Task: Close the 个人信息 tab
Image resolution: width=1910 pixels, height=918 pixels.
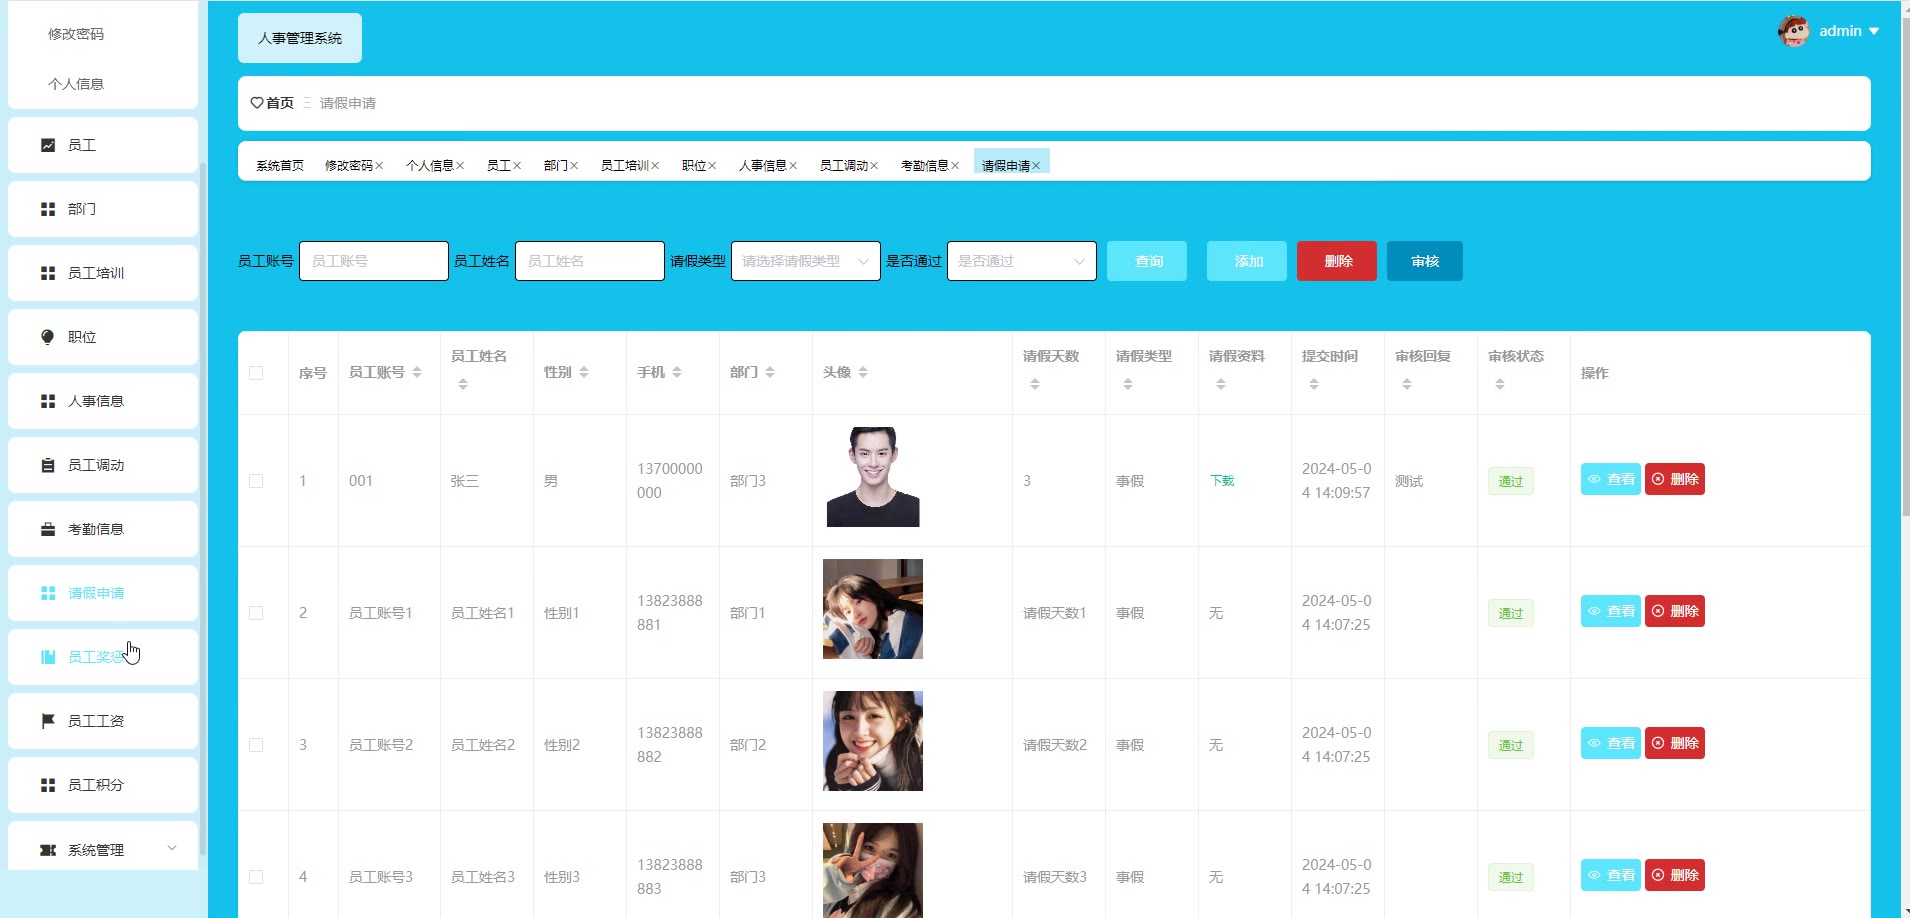Action: (x=460, y=166)
